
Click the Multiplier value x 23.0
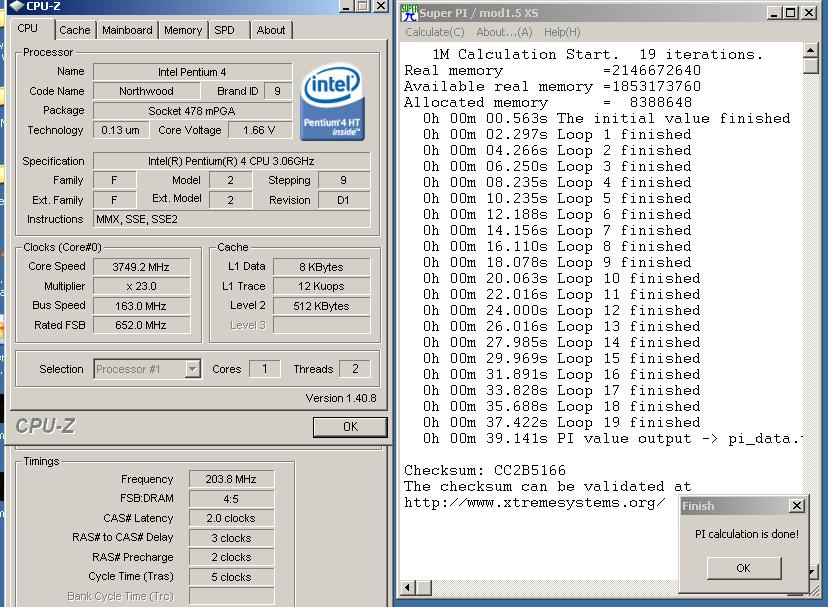(x=141, y=286)
